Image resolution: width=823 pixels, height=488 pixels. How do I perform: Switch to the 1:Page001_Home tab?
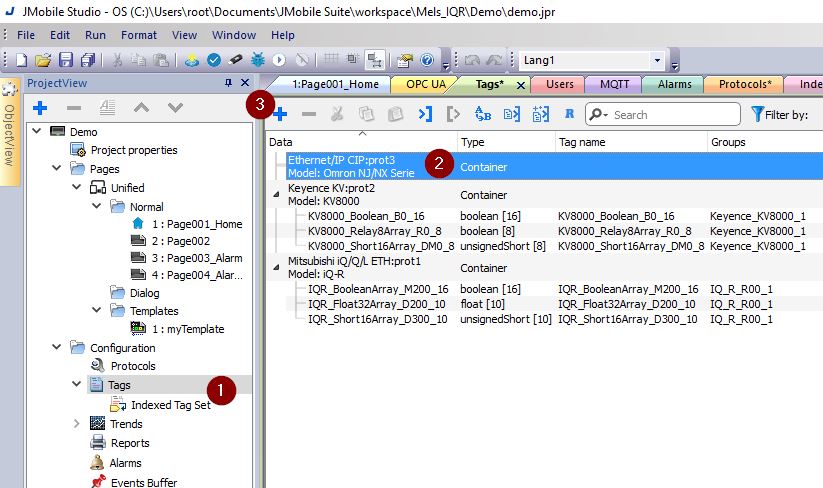pyautogui.click(x=335, y=84)
